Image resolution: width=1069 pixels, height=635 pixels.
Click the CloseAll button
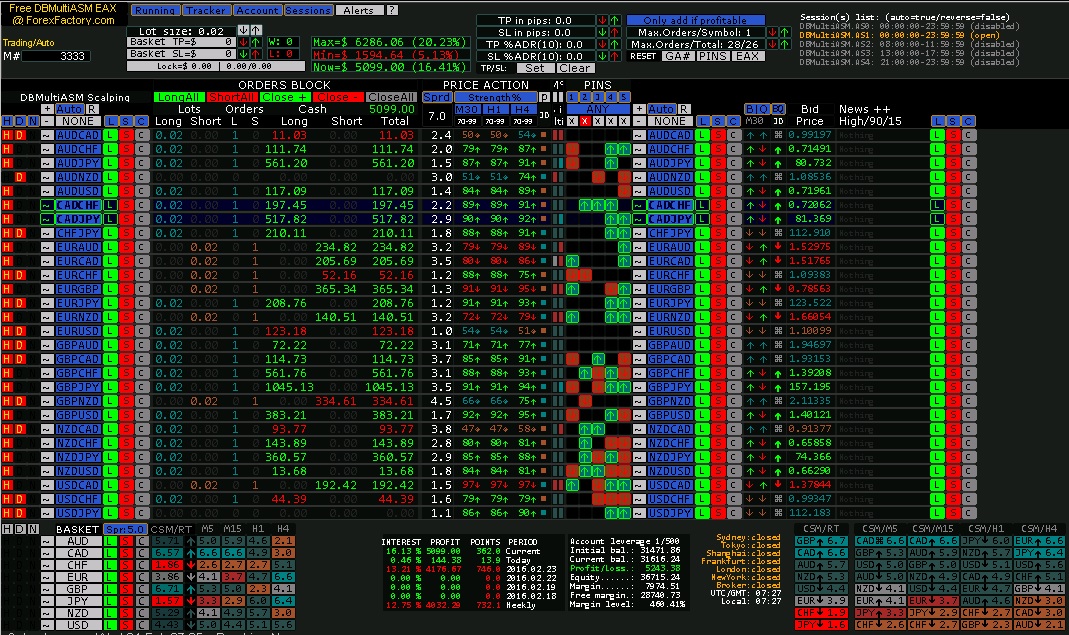coord(391,97)
